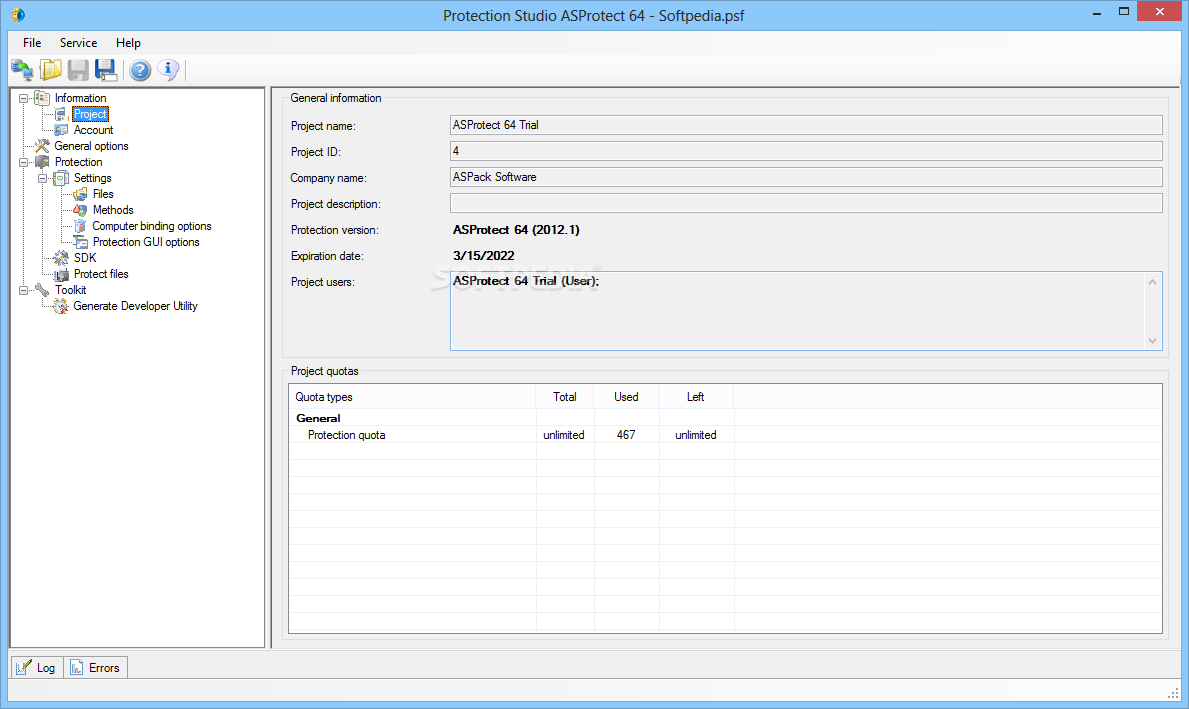
Task: Click the unlimited value under Left
Action: click(x=696, y=435)
